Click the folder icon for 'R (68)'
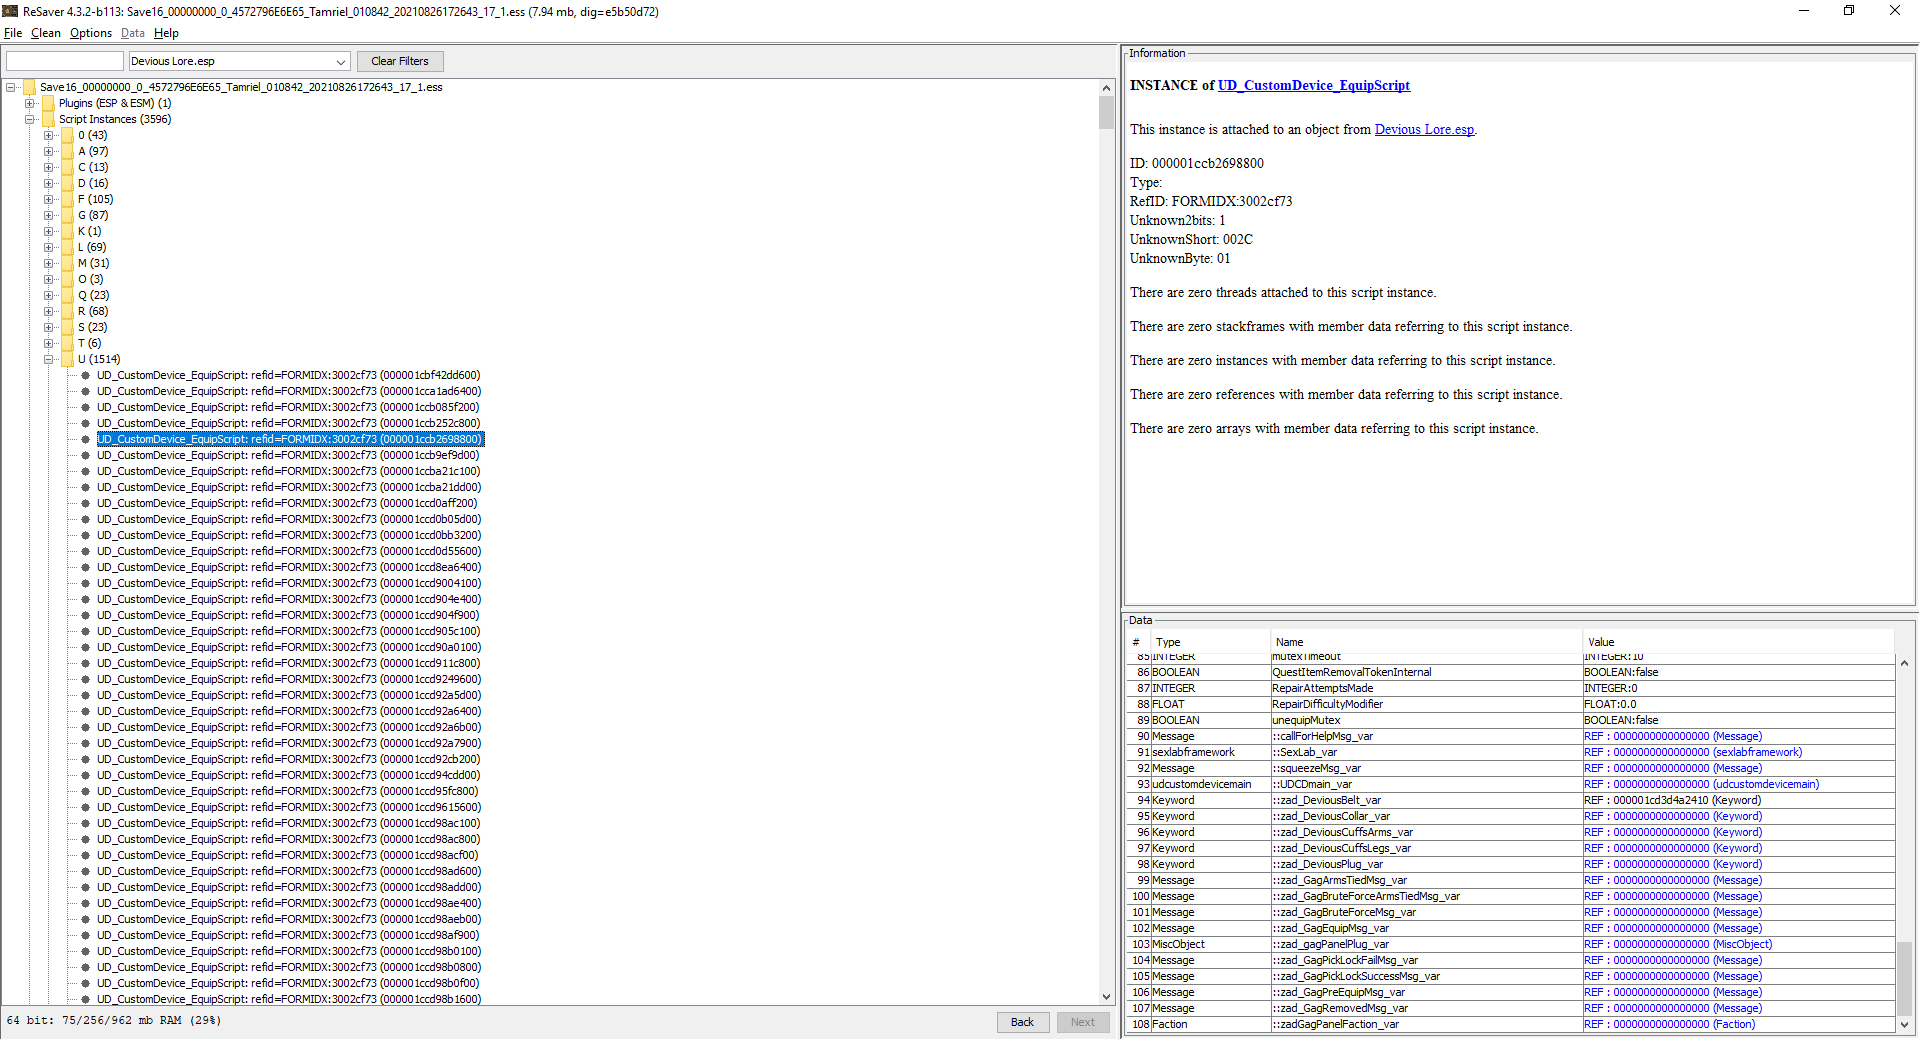The image size is (1920, 1040). click(67, 311)
